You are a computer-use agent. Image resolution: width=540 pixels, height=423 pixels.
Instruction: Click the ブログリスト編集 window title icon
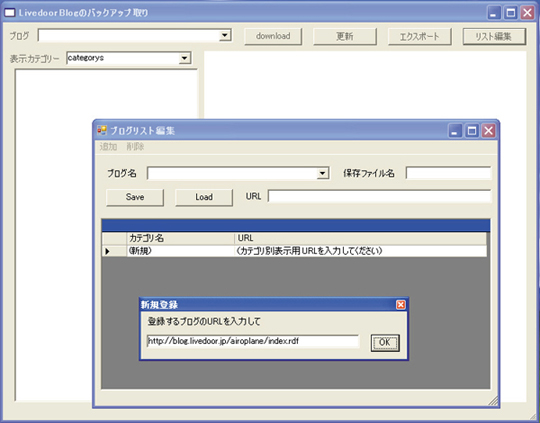[x=102, y=130]
